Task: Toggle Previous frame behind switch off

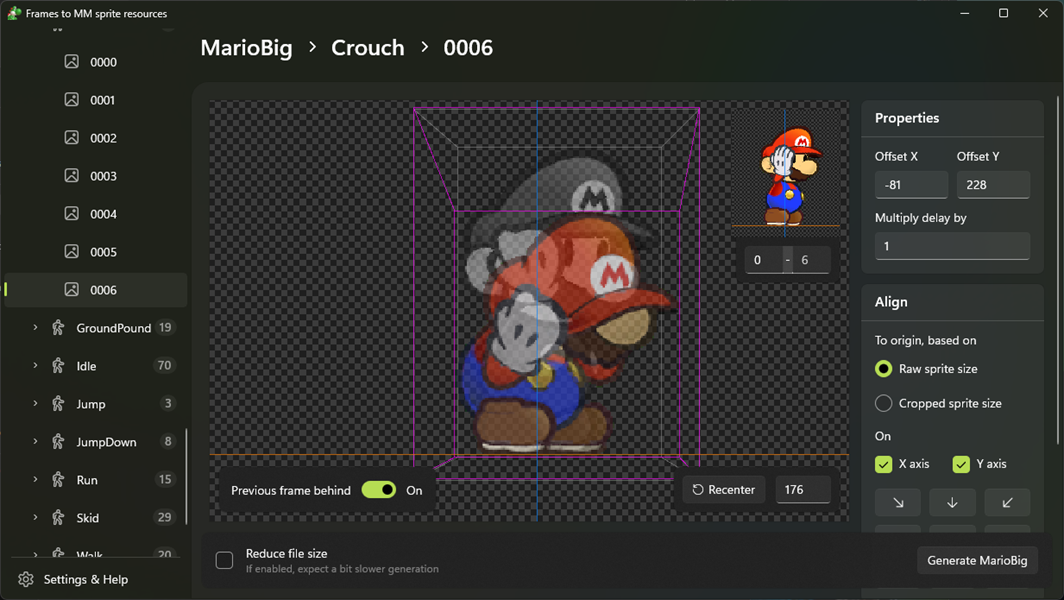Action: pyautogui.click(x=379, y=490)
